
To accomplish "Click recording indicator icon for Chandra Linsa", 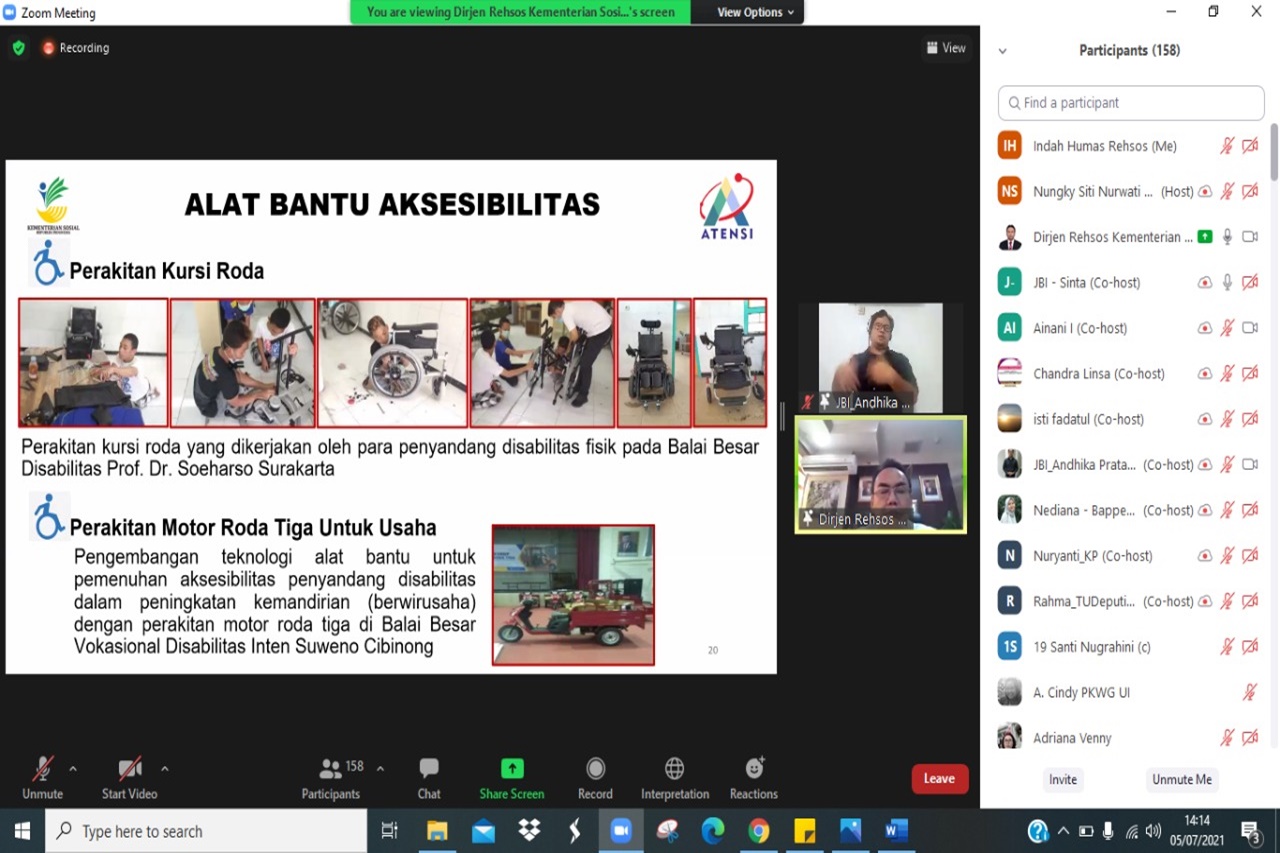I will [x=1205, y=374].
